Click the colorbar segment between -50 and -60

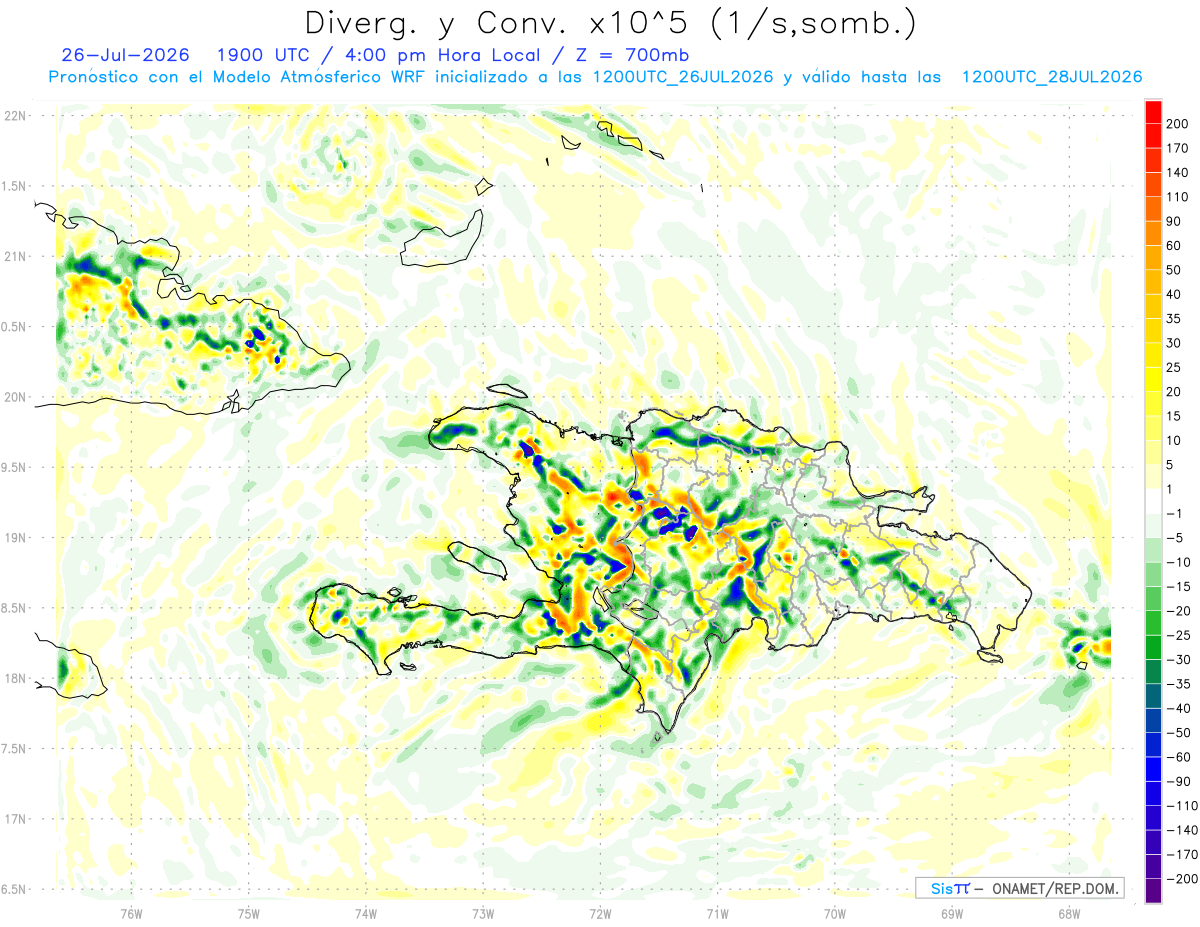(x=1153, y=744)
